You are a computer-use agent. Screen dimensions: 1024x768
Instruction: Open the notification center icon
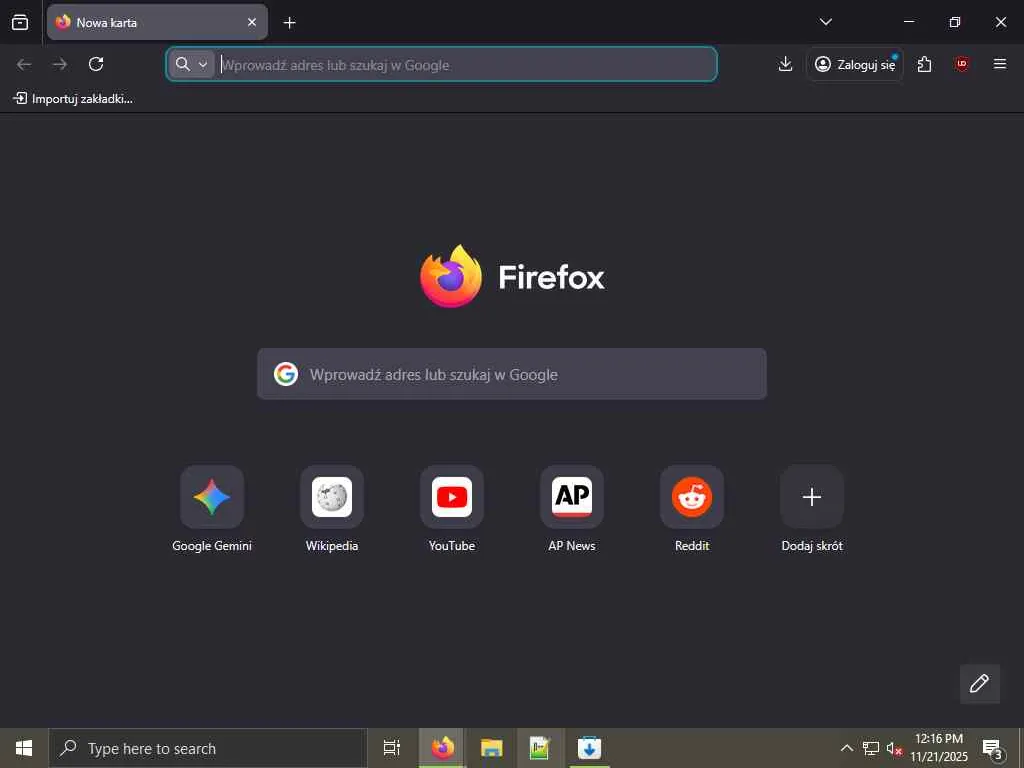click(x=993, y=748)
